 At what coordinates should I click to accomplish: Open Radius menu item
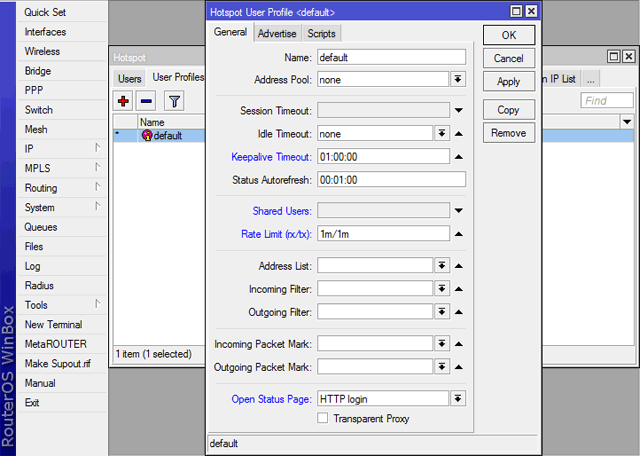click(62, 285)
